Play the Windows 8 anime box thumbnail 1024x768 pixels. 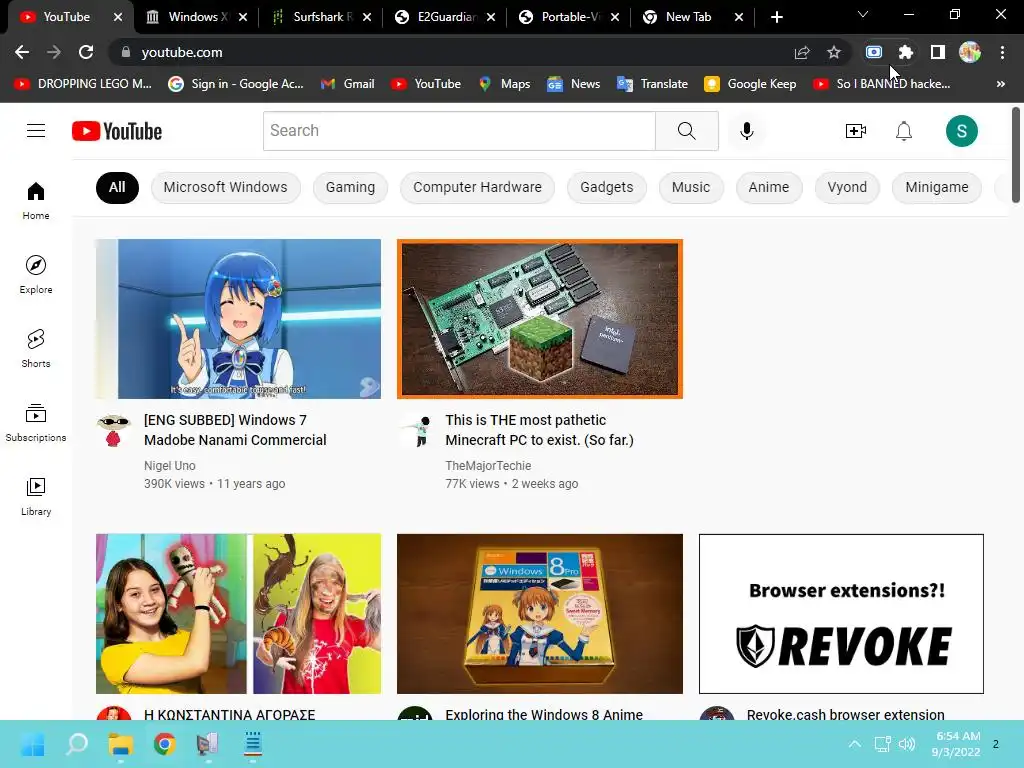[539, 614]
